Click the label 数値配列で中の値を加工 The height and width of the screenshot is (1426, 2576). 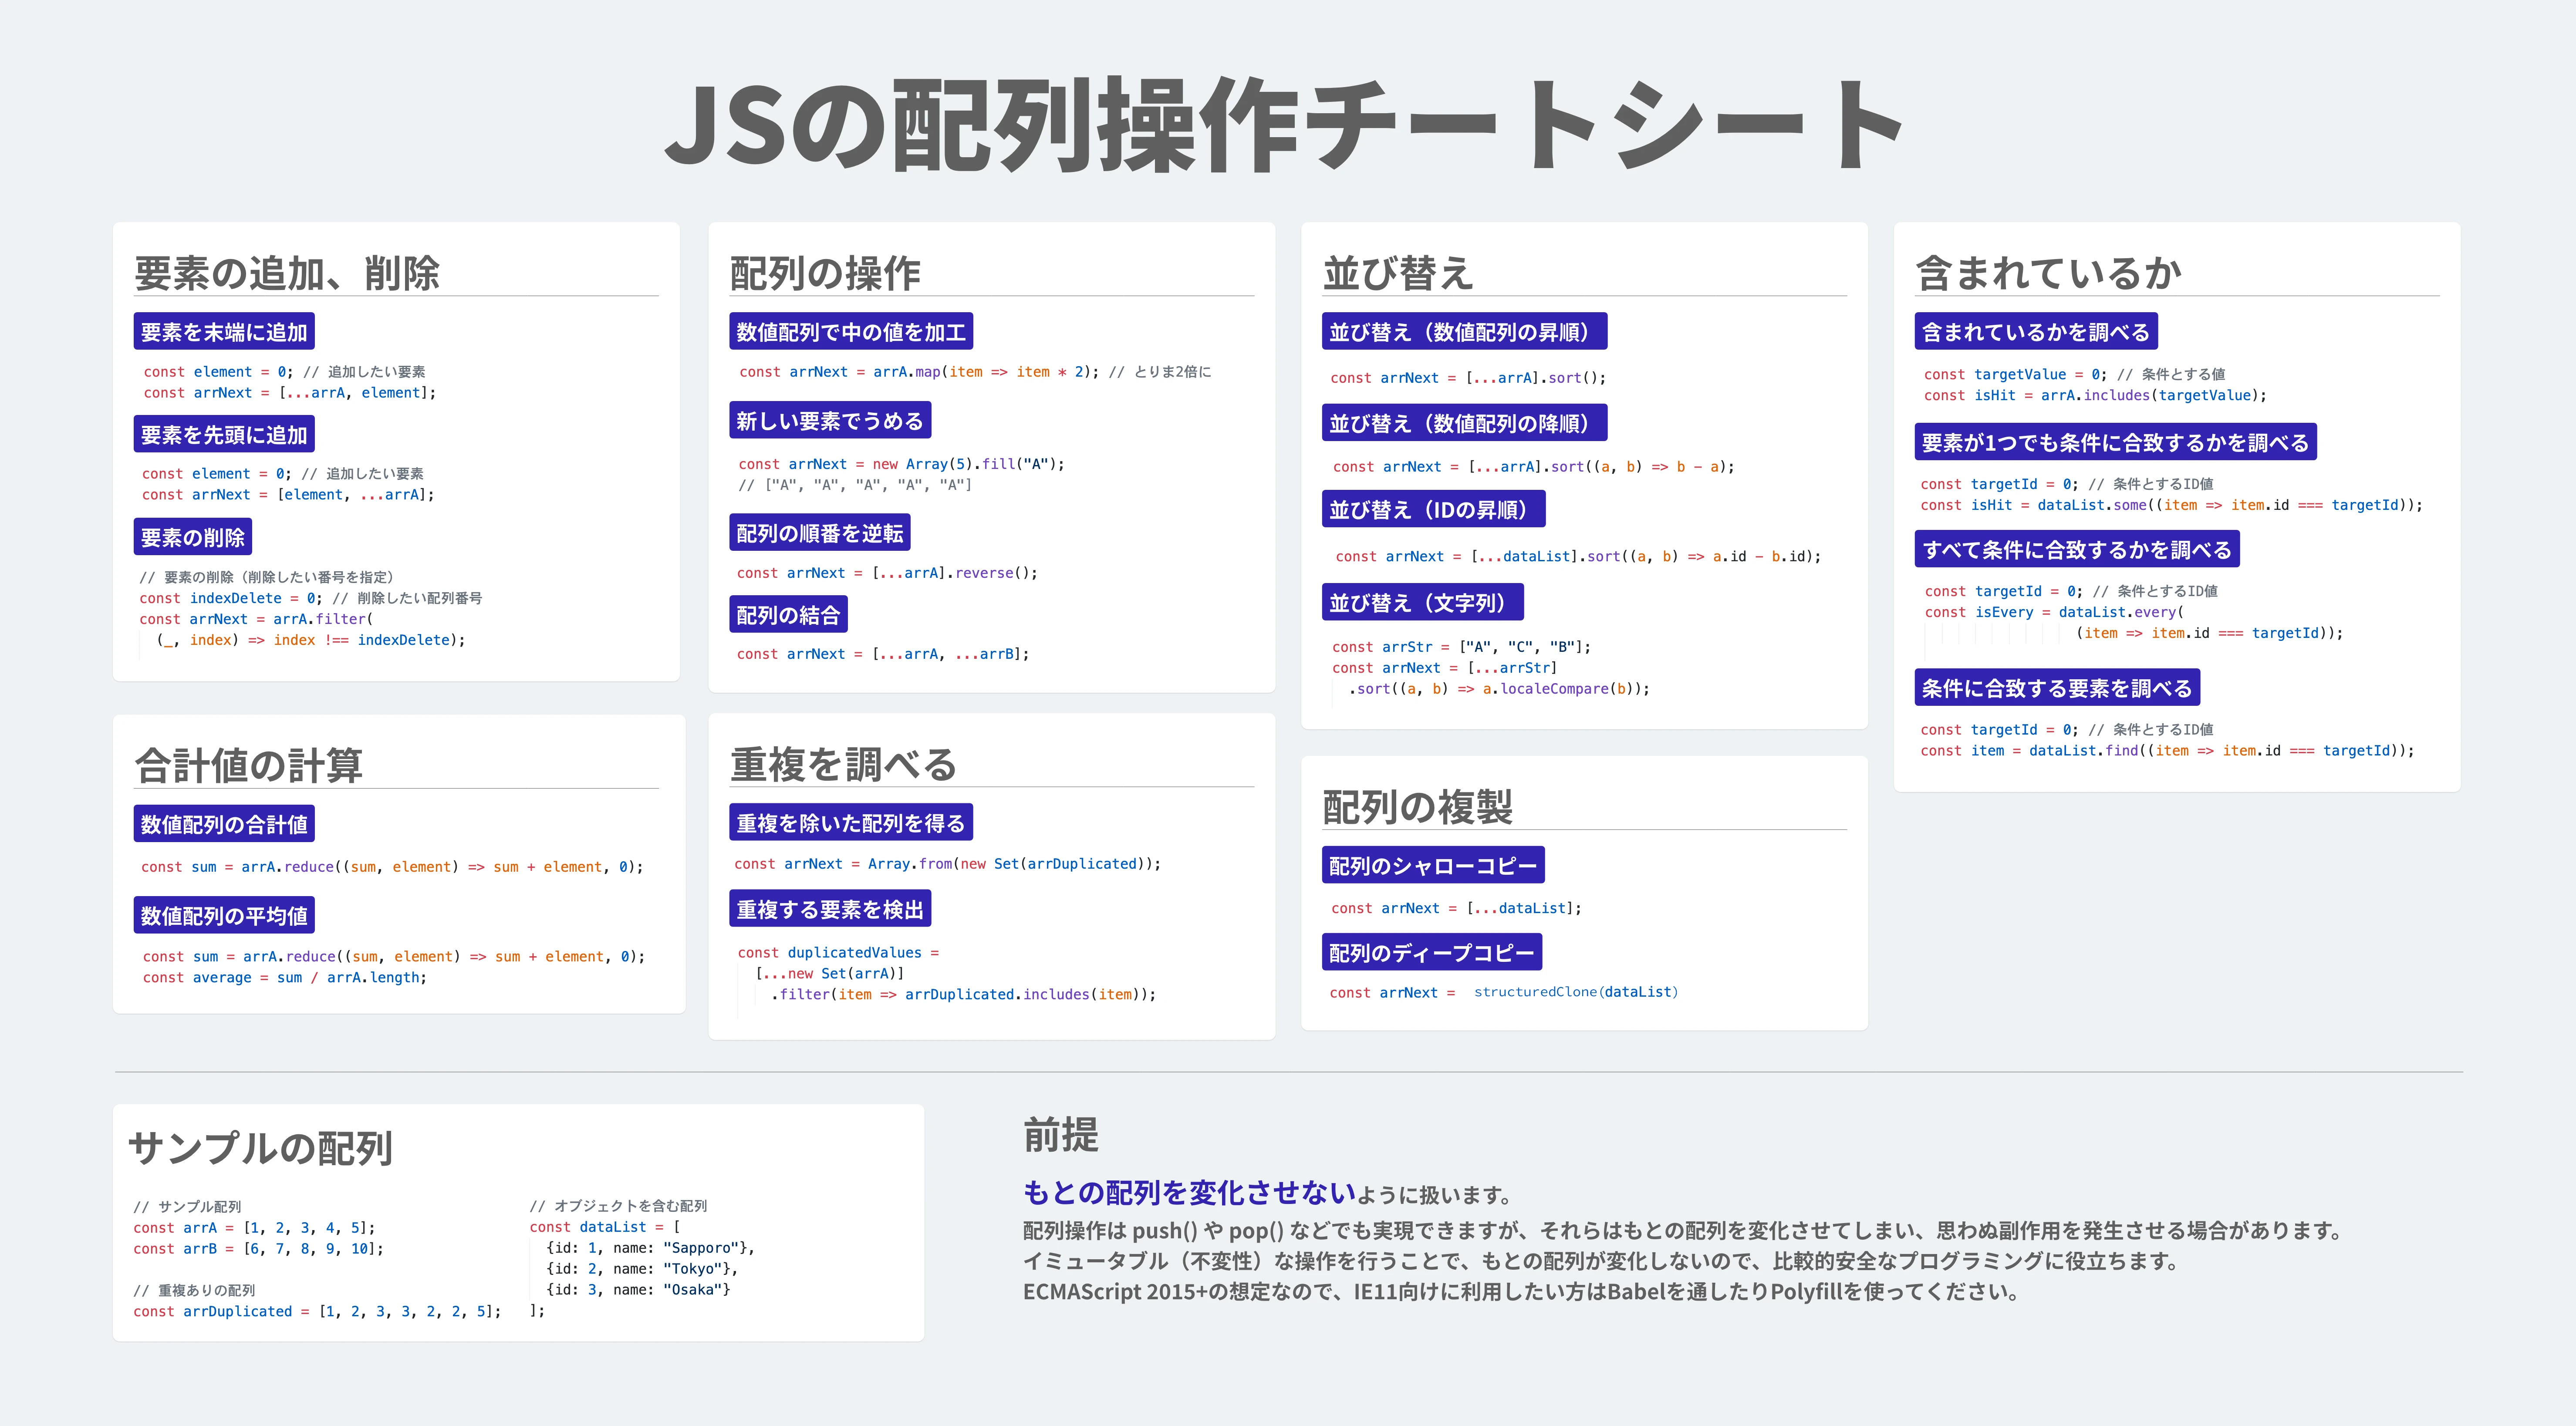click(851, 332)
